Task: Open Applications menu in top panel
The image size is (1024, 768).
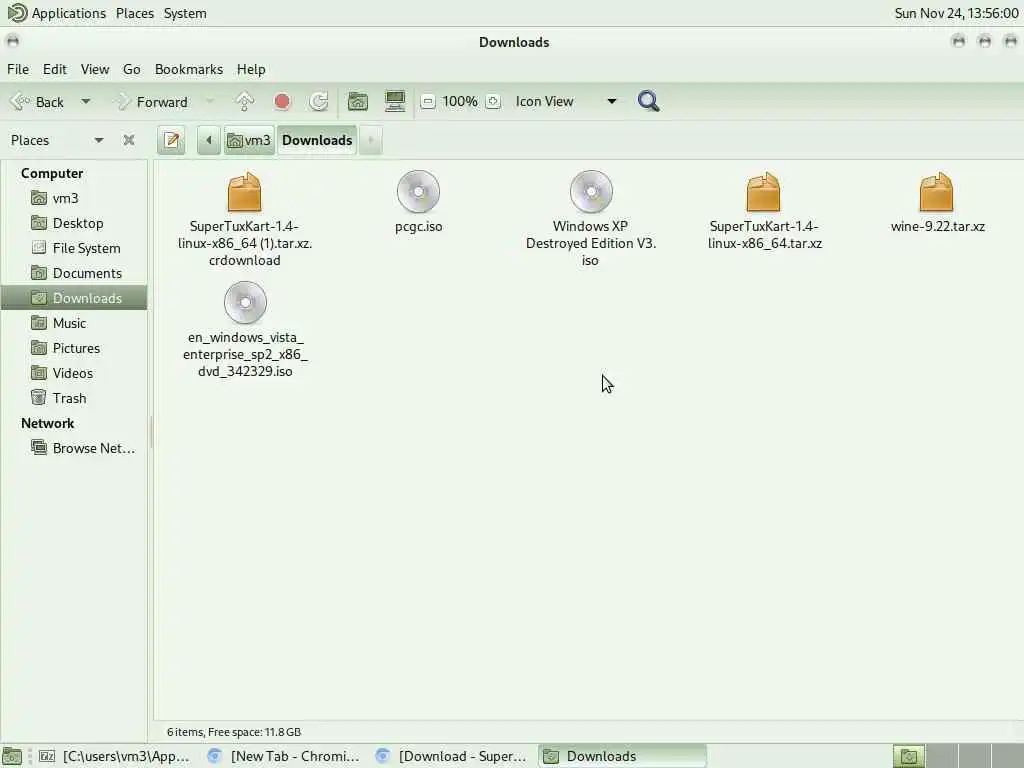Action: pos(57,13)
